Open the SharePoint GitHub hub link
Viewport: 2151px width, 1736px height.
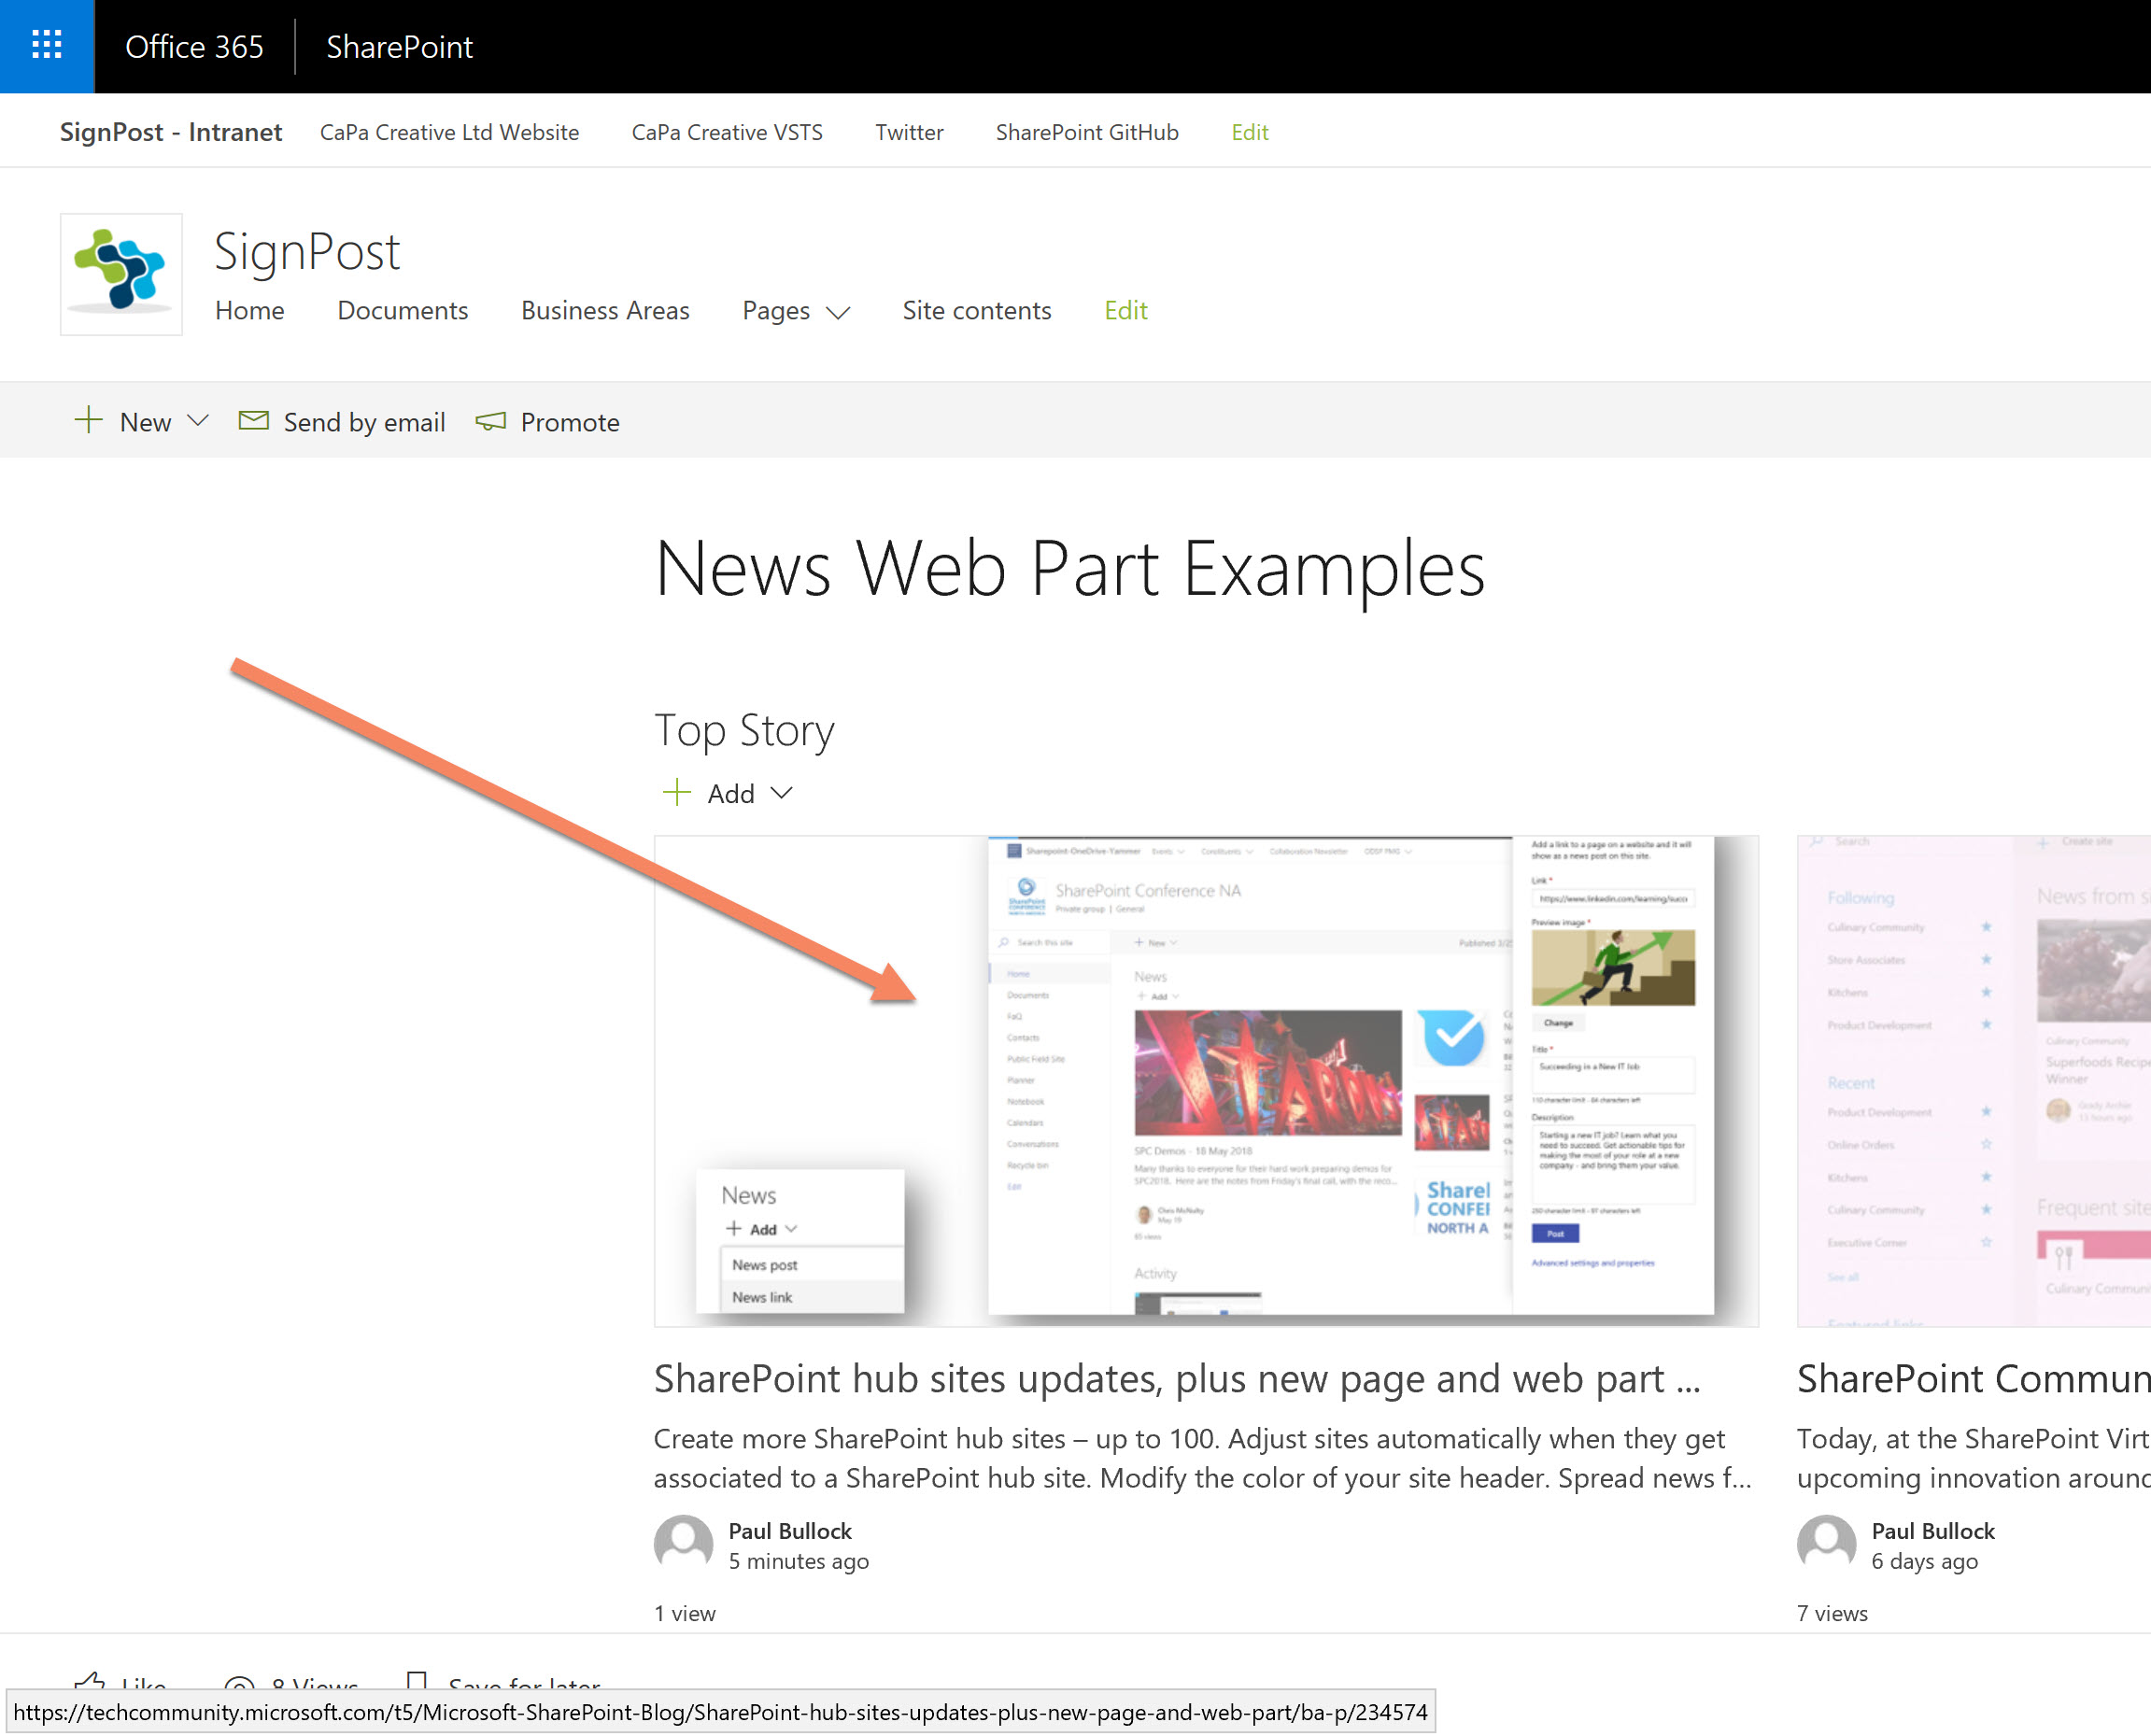point(1086,132)
